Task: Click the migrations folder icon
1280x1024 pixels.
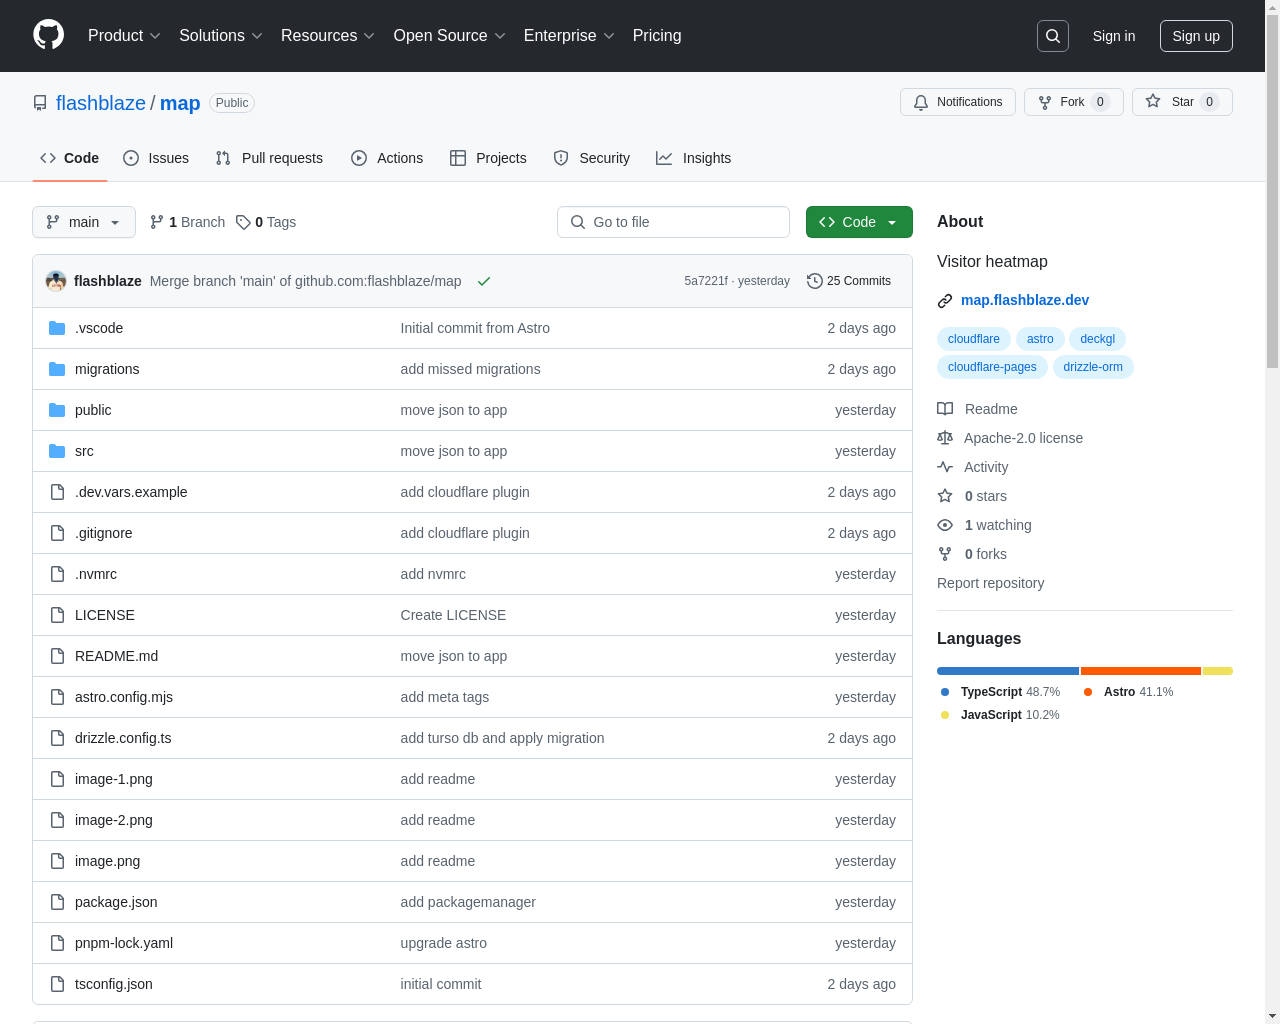Action: (x=57, y=369)
